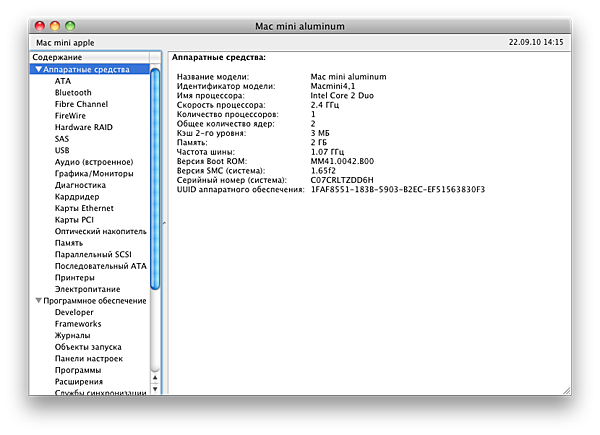Click bus speed 1.07 ГГц
The image size is (600, 435).
point(327,152)
